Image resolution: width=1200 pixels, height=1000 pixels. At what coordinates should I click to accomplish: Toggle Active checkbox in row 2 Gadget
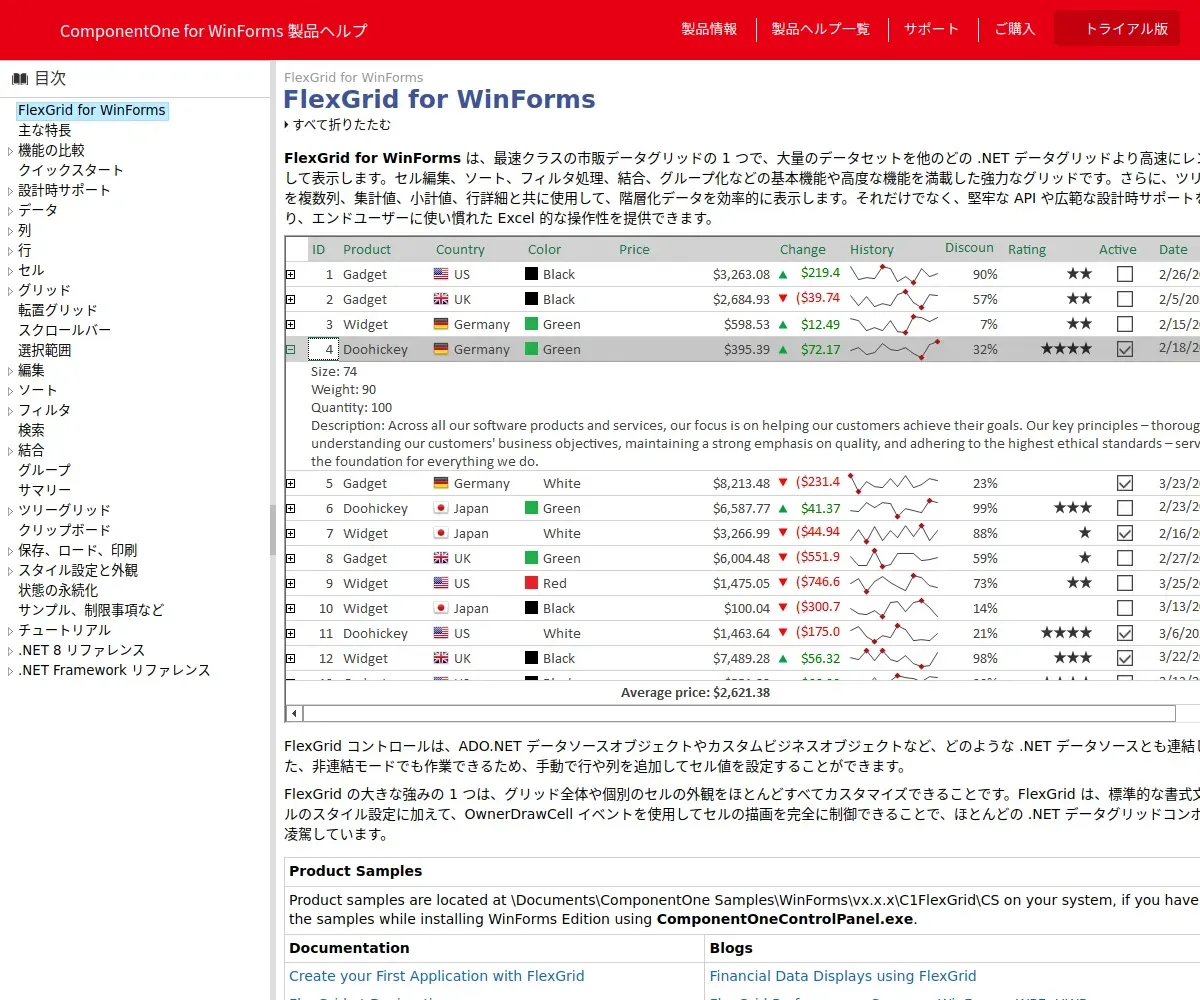tap(1125, 299)
